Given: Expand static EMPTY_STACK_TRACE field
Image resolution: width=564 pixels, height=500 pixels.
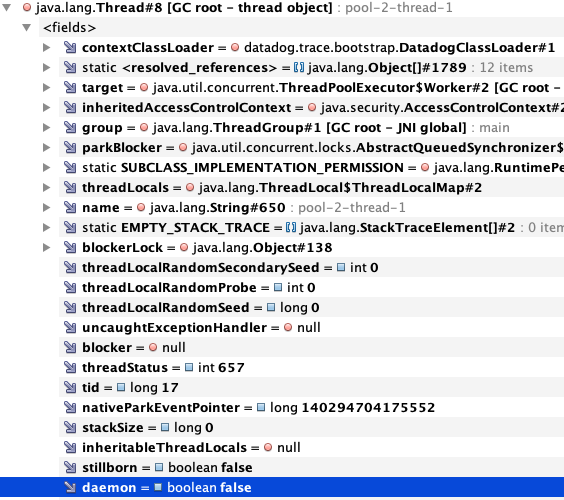Looking at the screenshot, I should [46, 227].
